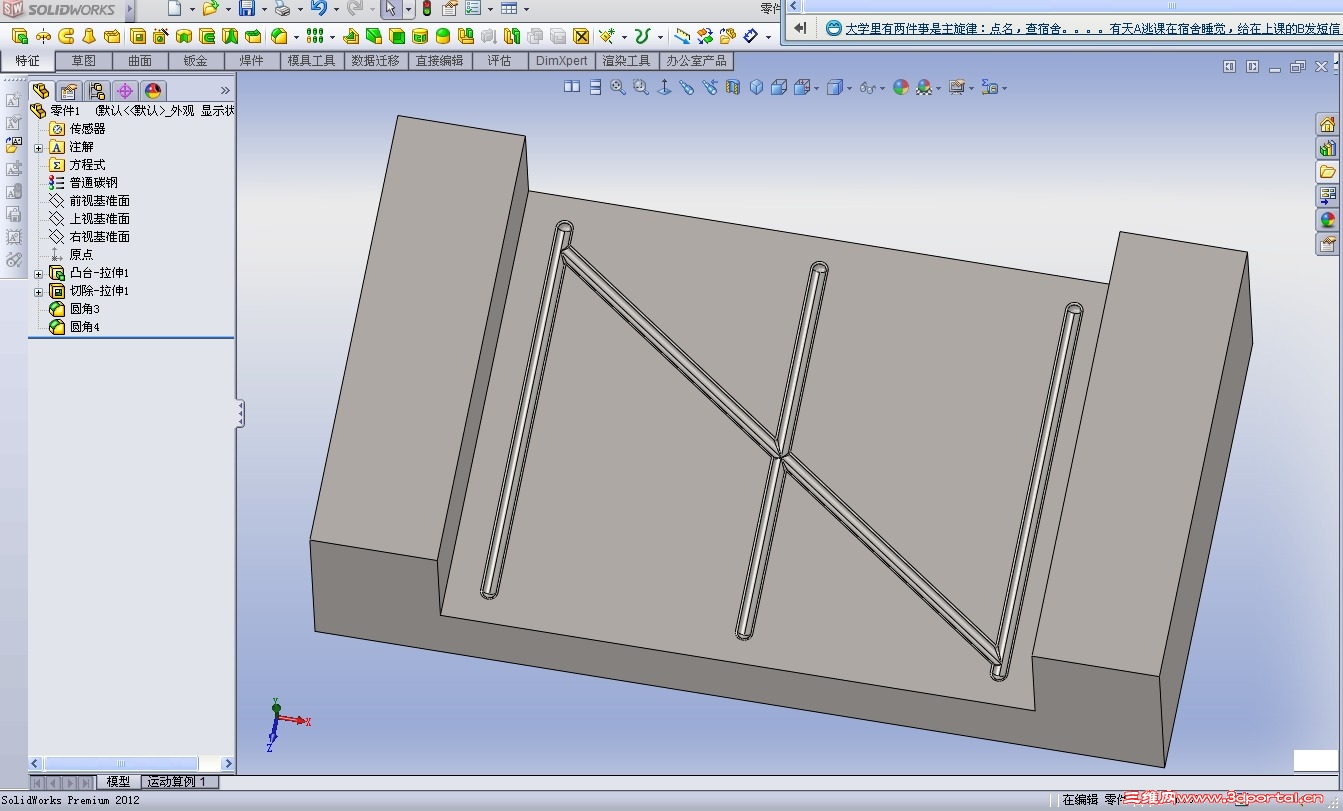Select the 圆角3 fillet feature
Screen dimensions: 1343x811
point(84,309)
